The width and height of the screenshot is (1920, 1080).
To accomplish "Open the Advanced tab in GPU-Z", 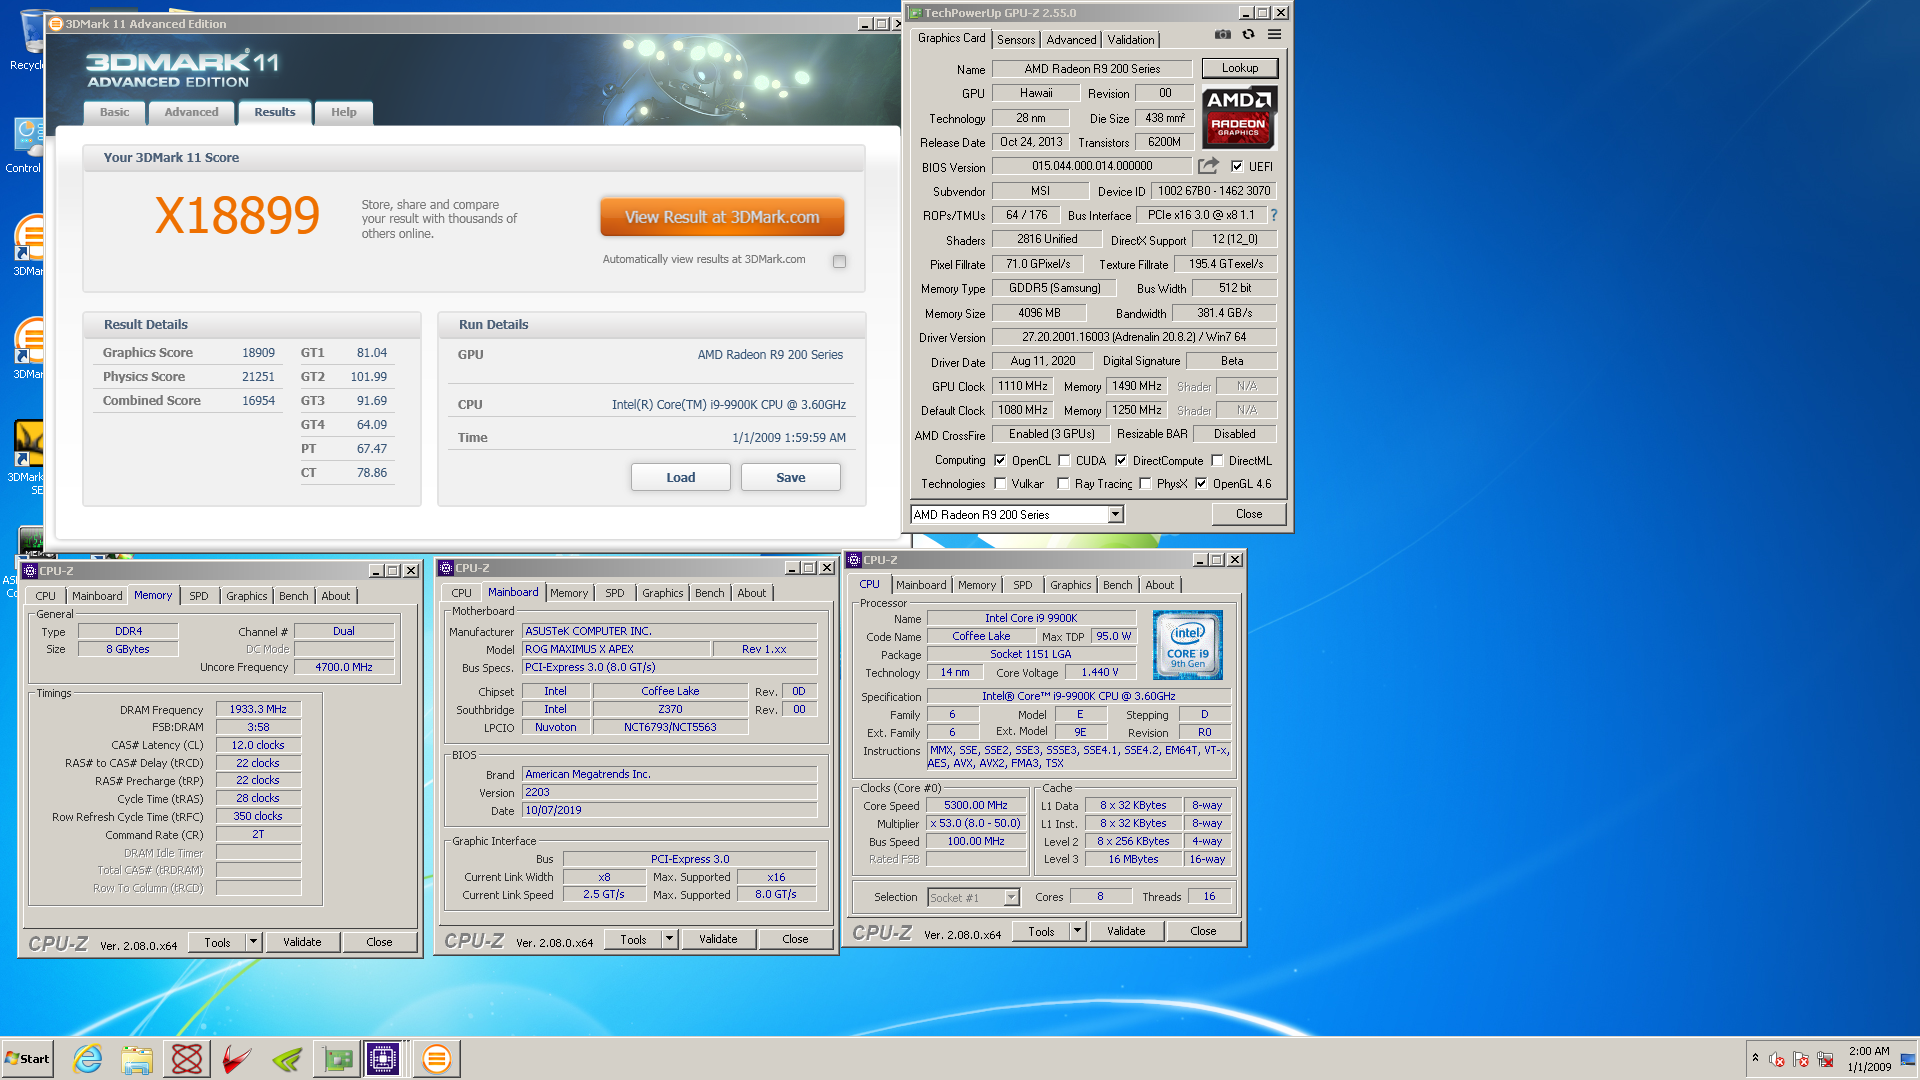I will click(x=1071, y=40).
